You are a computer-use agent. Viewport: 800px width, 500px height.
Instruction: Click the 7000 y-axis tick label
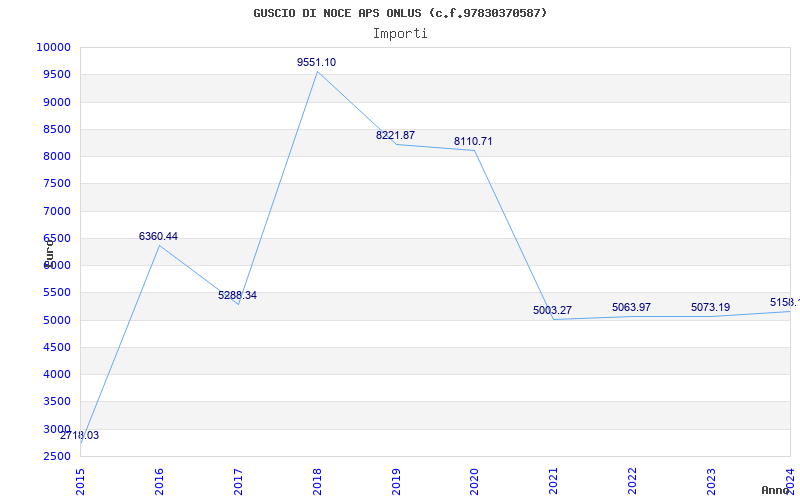56,211
